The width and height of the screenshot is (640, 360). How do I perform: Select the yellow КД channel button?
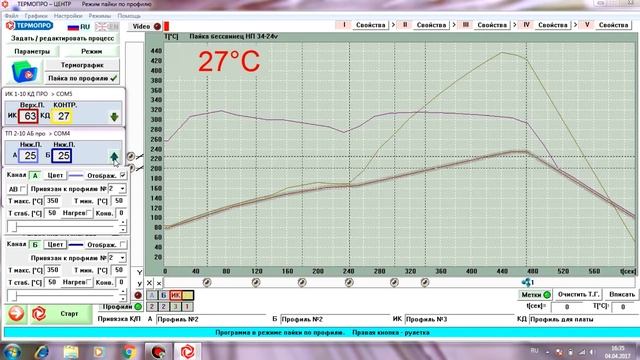coord(188,295)
